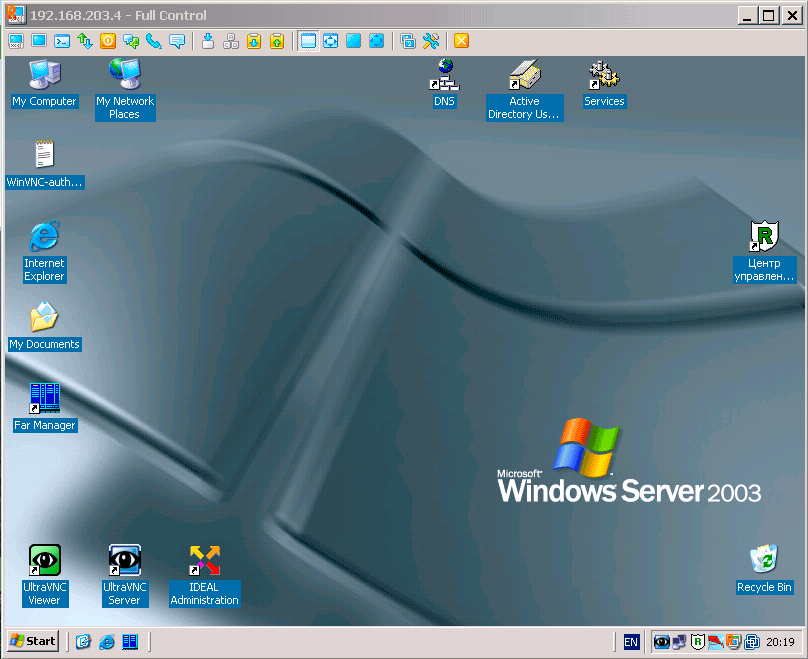This screenshot has height=659, width=808.
Task: Click the 20:19 tray clock
Action: click(780, 642)
